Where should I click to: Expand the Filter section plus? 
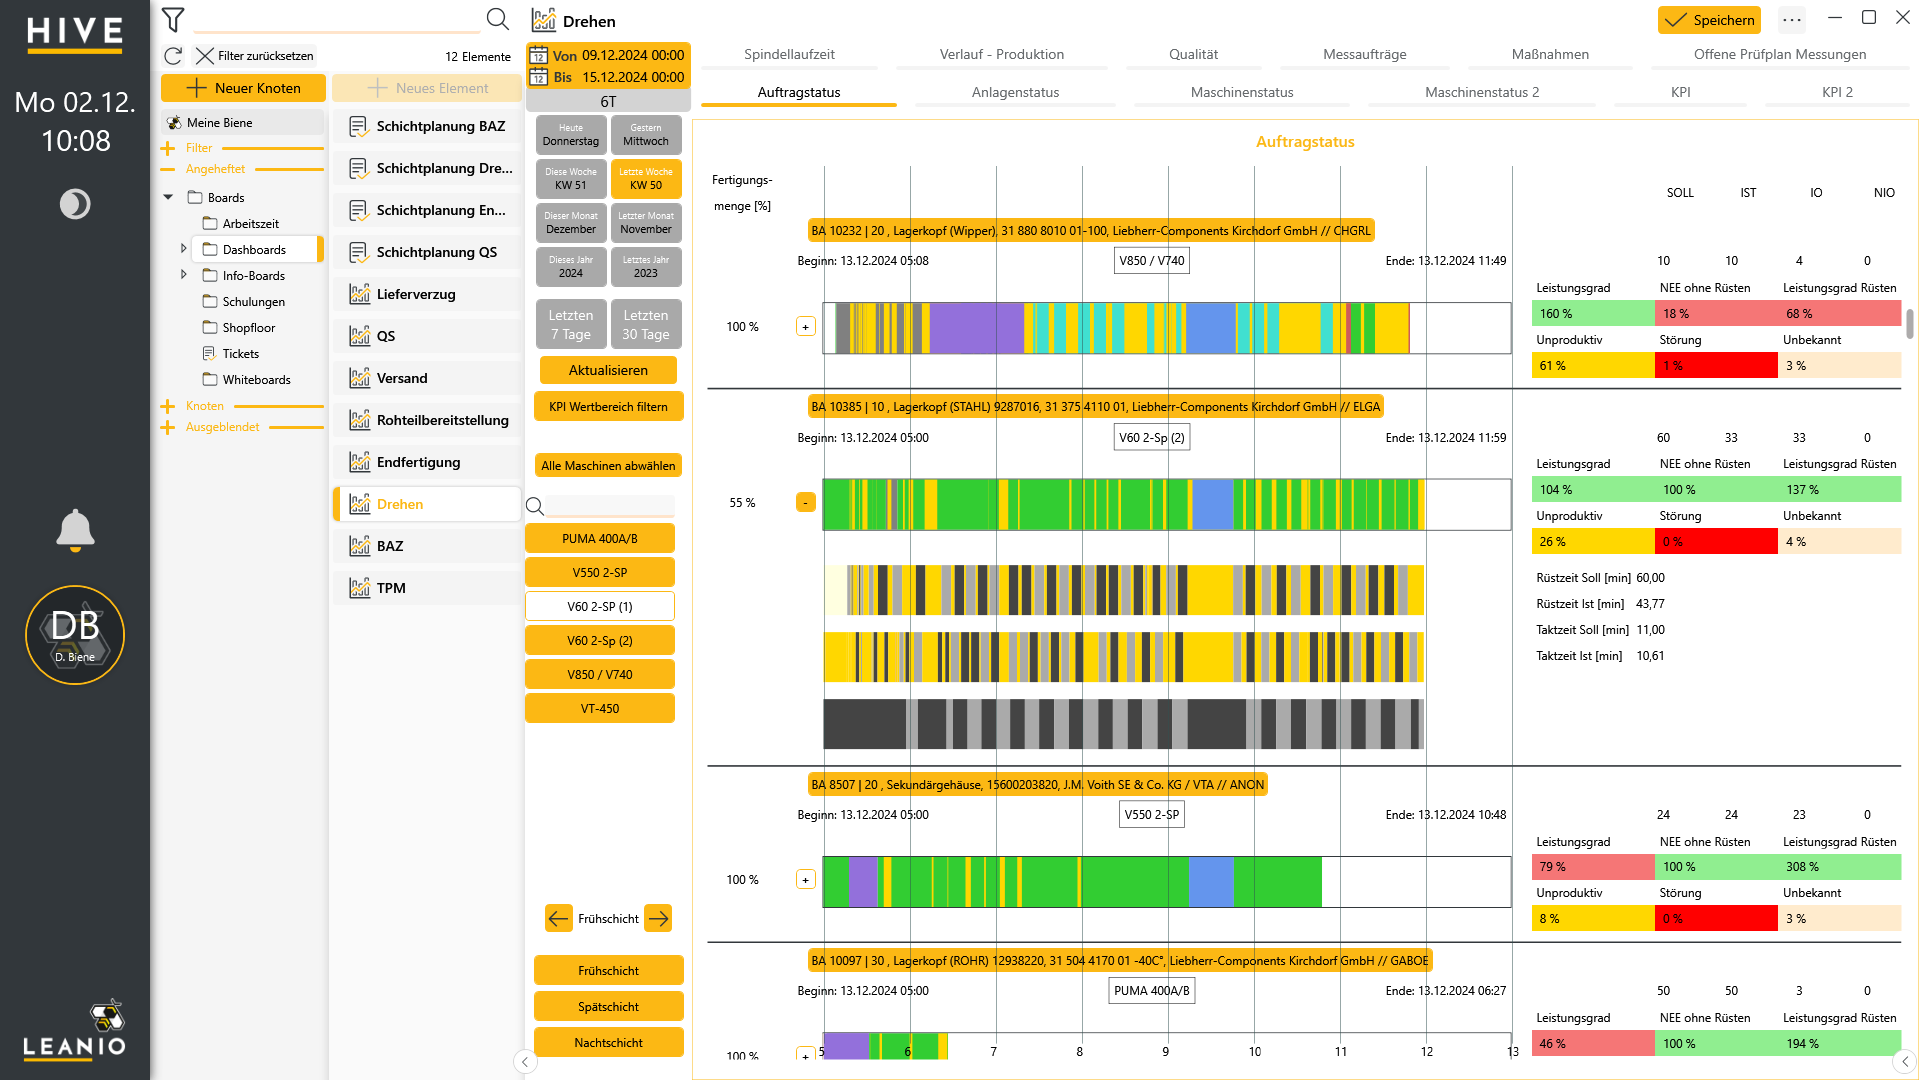[168, 148]
